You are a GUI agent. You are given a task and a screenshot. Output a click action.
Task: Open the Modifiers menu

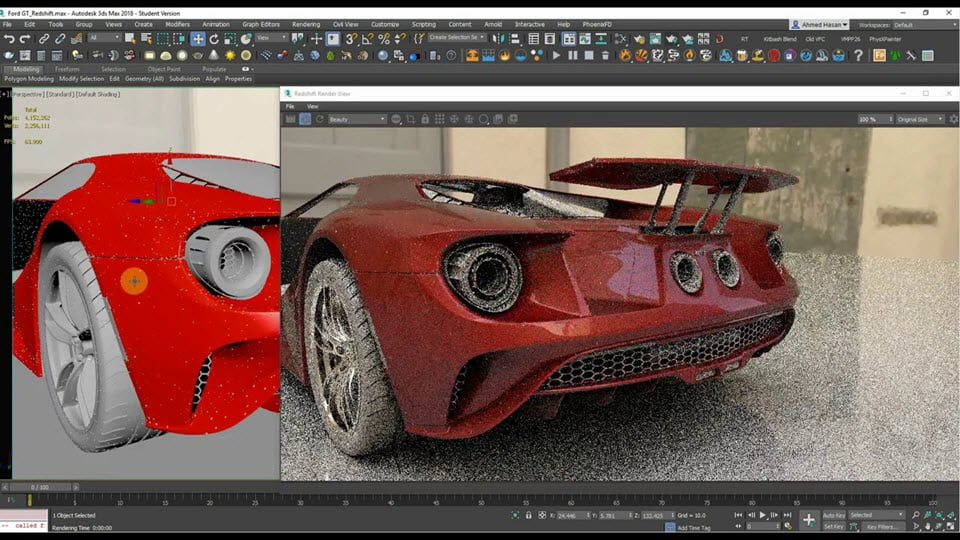(178, 24)
